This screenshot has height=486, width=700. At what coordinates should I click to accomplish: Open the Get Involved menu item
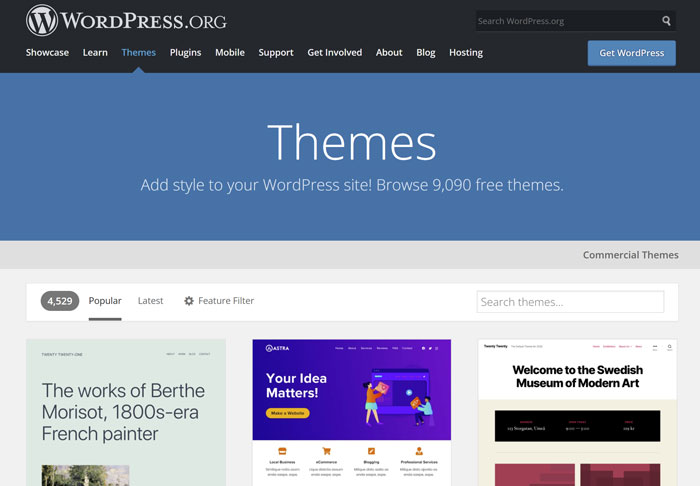[335, 53]
